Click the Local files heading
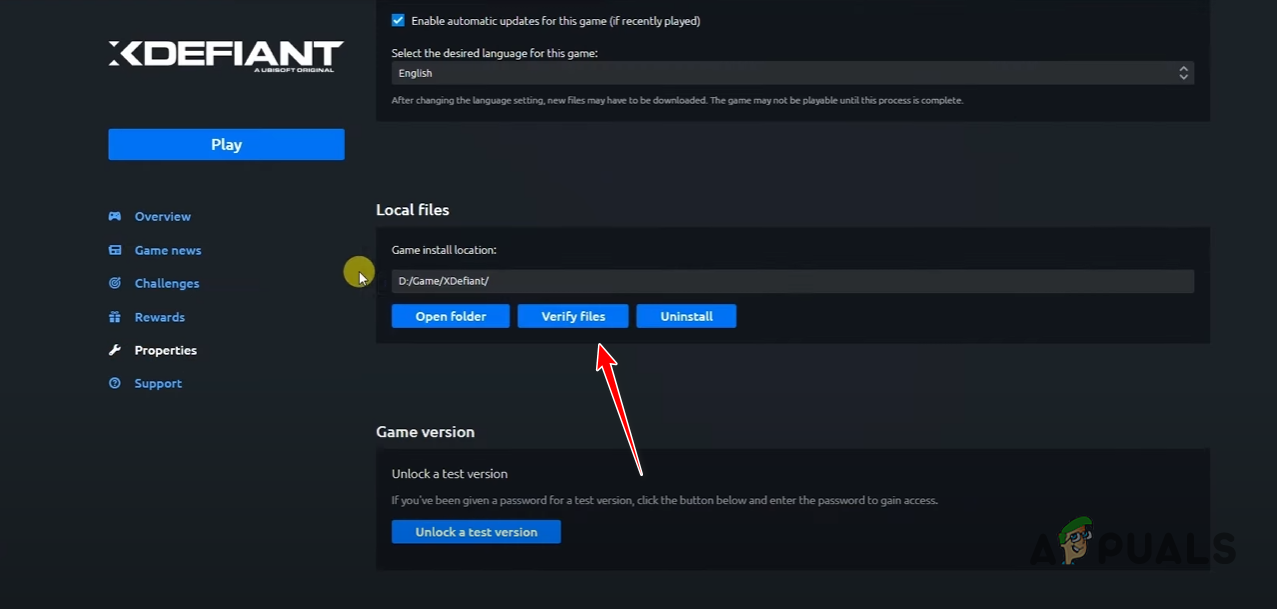This screenshot has width=1277, height=609. pyautogui.click(x=413, y=210)
